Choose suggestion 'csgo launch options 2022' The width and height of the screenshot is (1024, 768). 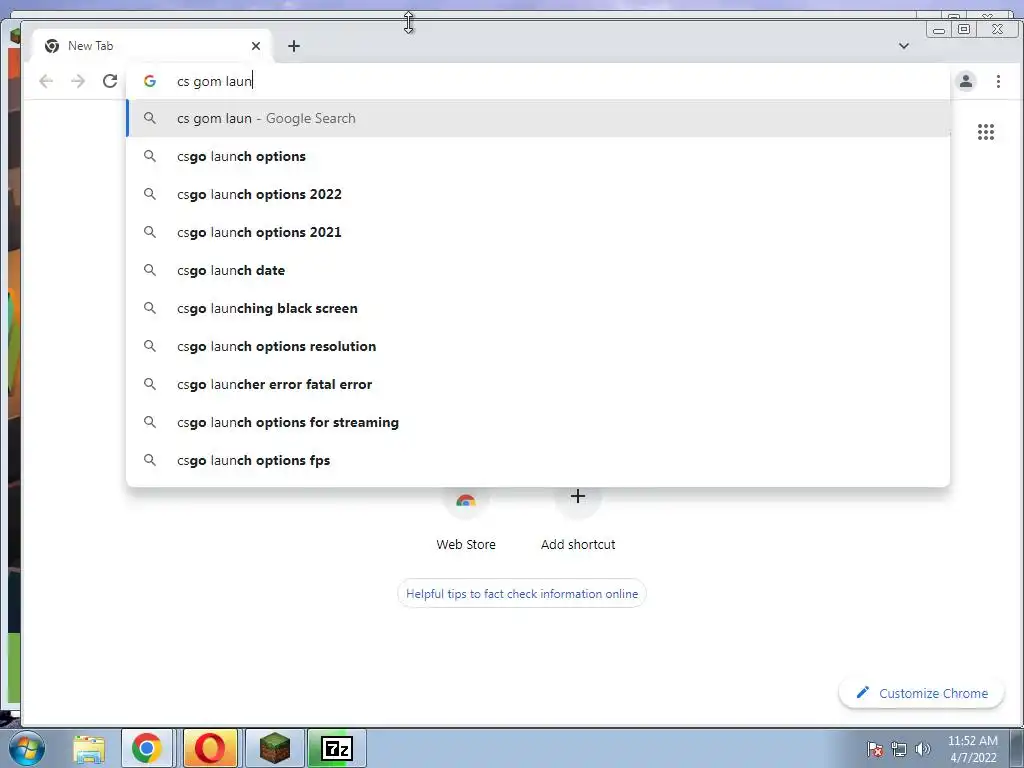coord(538,194)
